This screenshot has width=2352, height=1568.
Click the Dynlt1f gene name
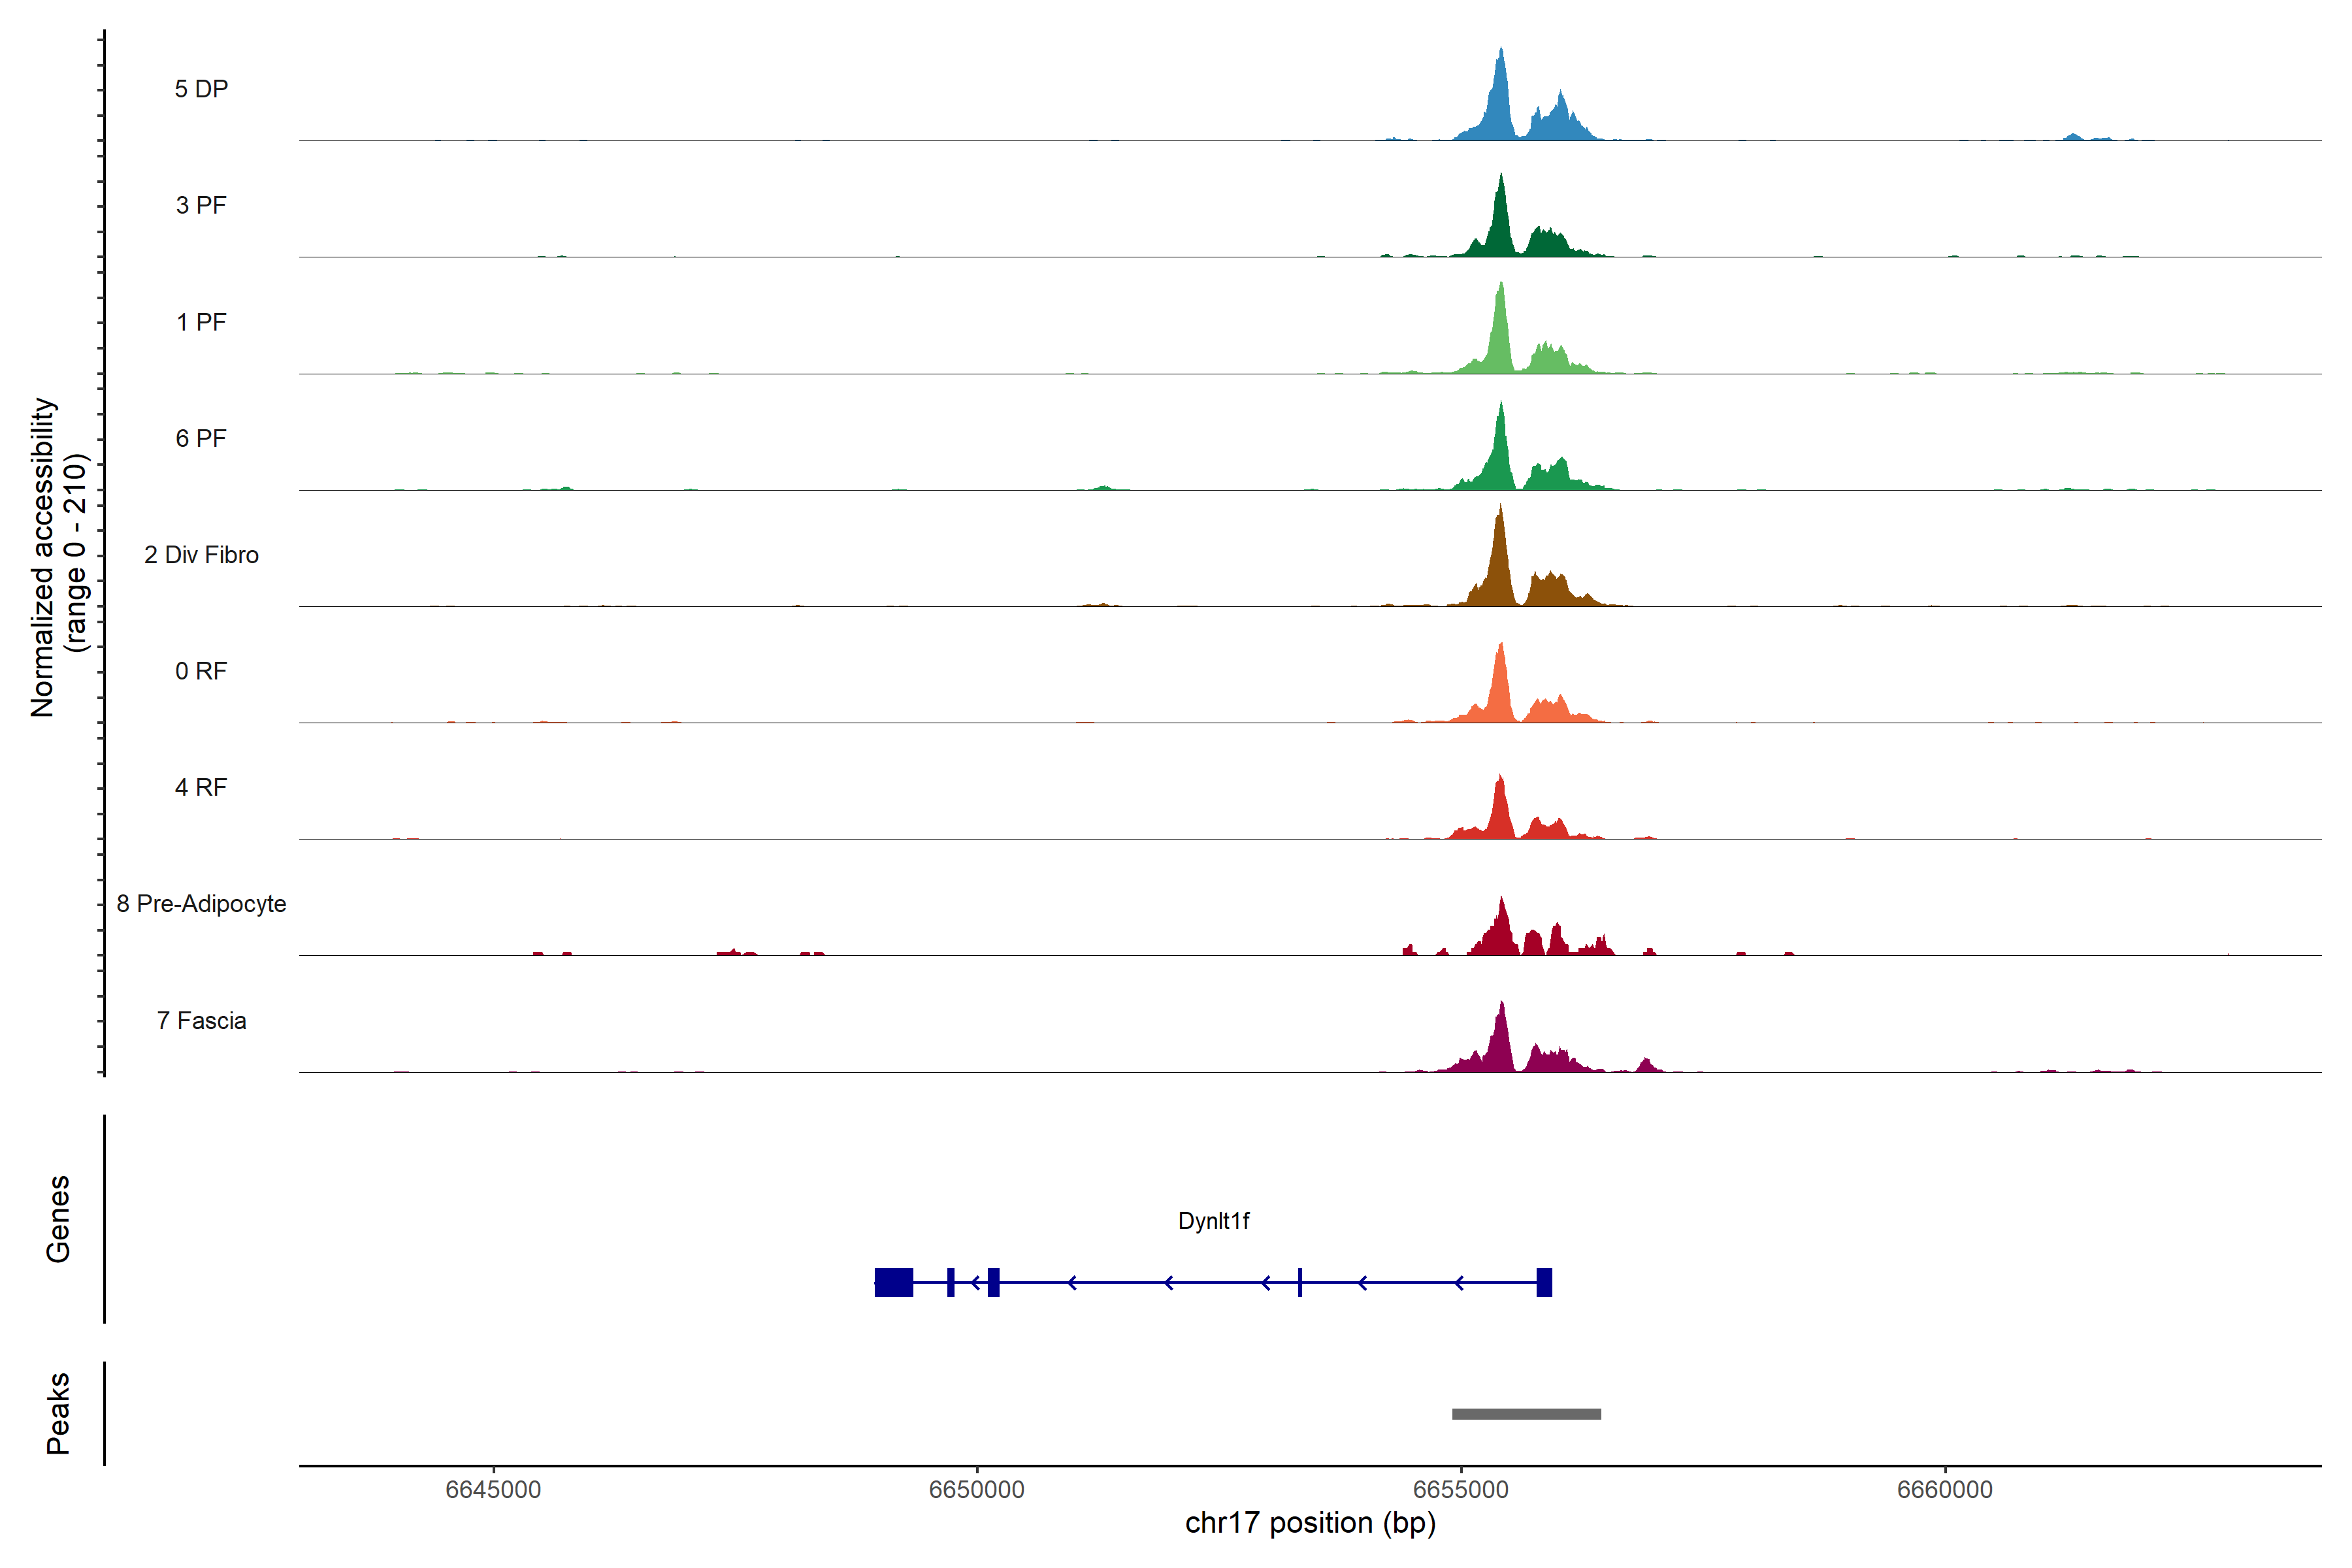1213,1221
